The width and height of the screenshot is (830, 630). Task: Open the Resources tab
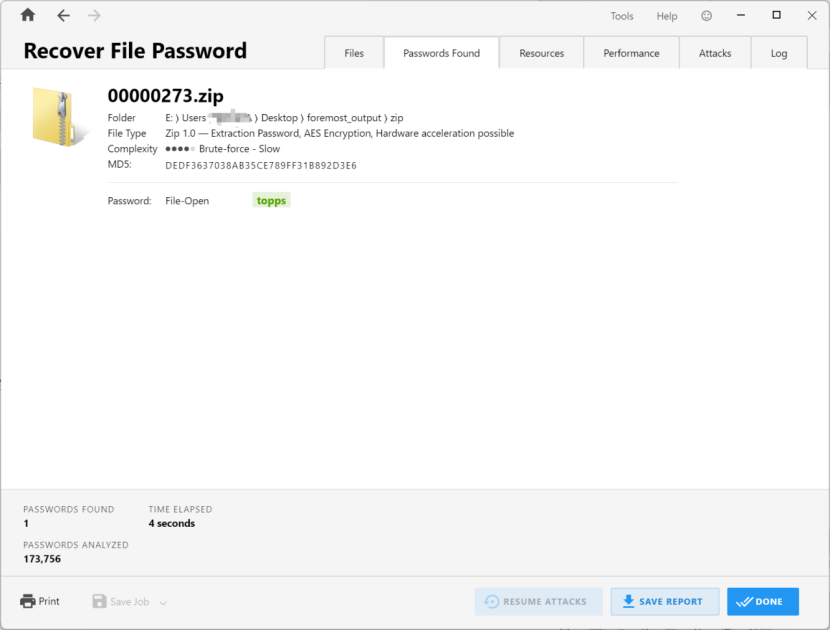tap(541, 53)
